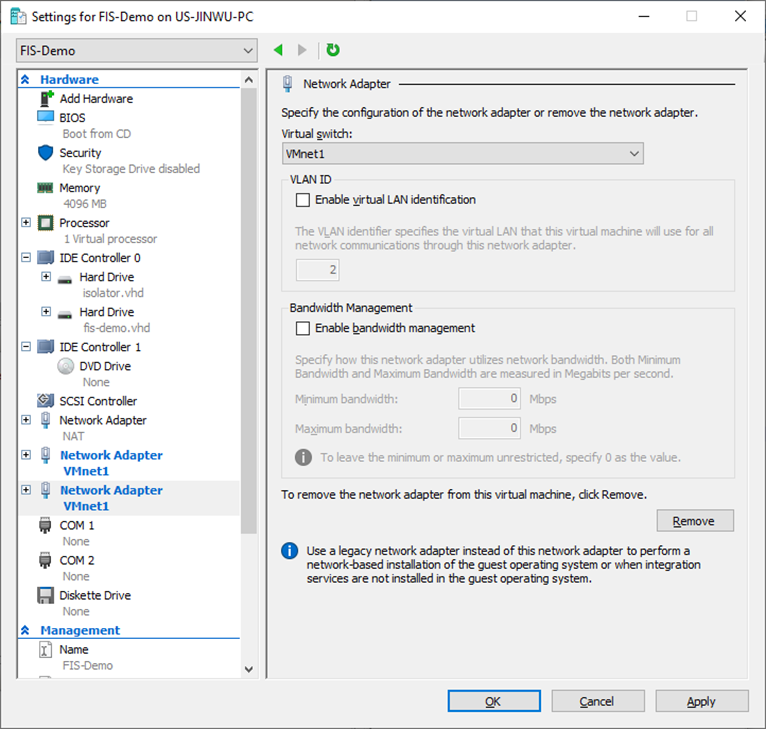Click the isolator.vhd Hard Drive icon
This screenshot has width=766, height=729.
click(x=65, y=279)
